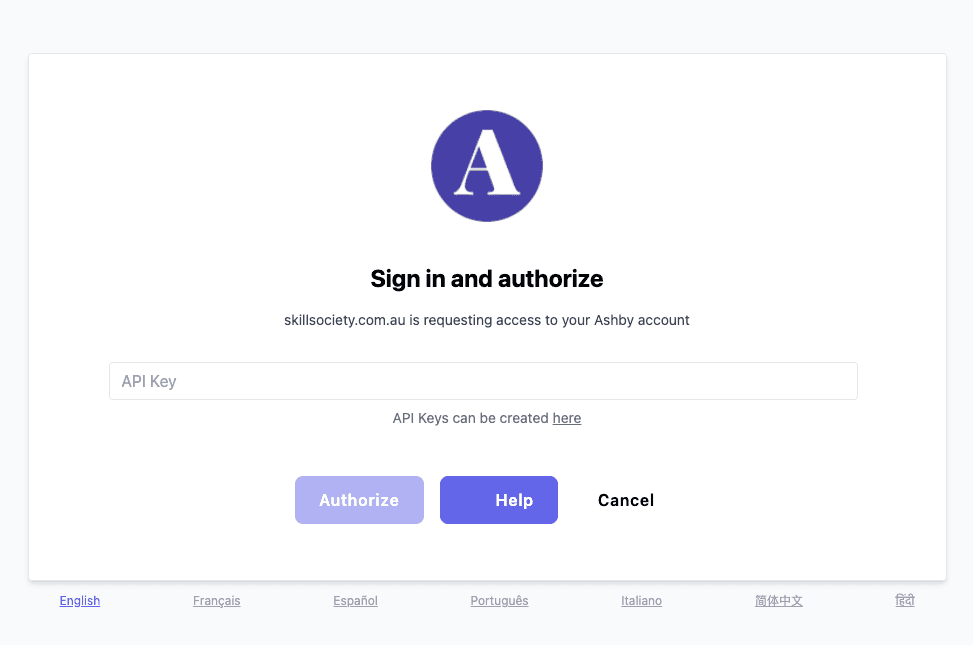Cancel the authorization request

click(626, 500)
